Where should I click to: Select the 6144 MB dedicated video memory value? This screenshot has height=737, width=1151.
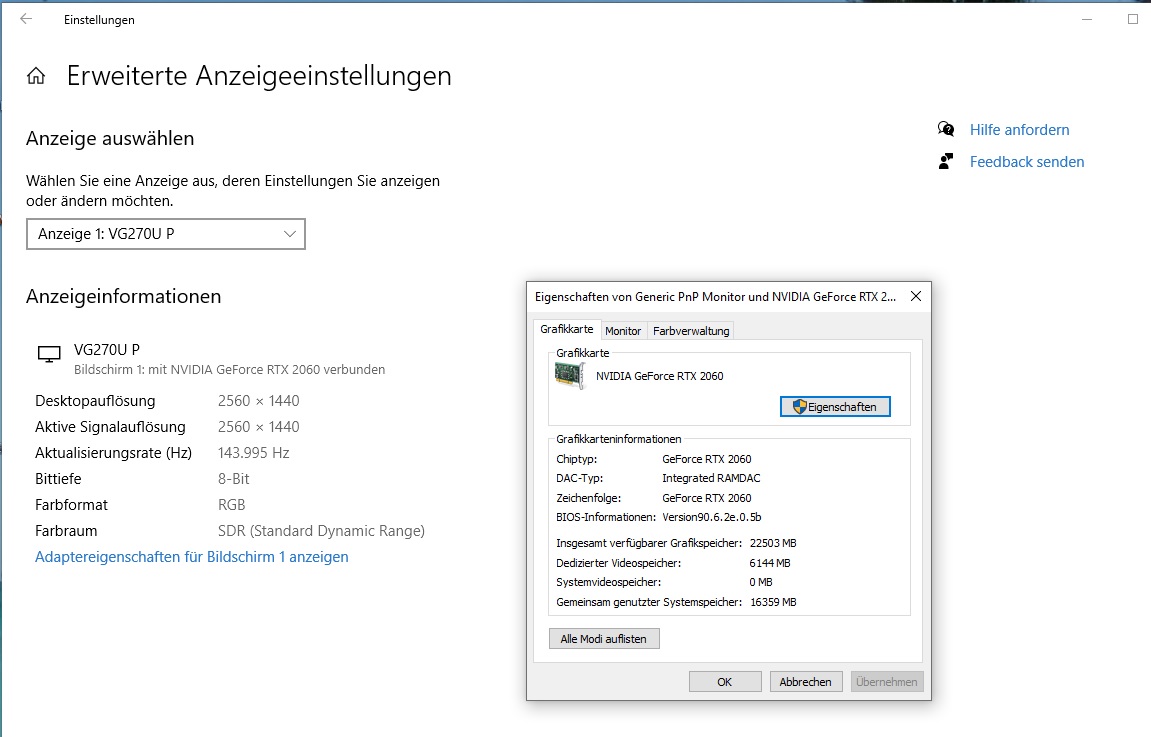coord(770,563)
